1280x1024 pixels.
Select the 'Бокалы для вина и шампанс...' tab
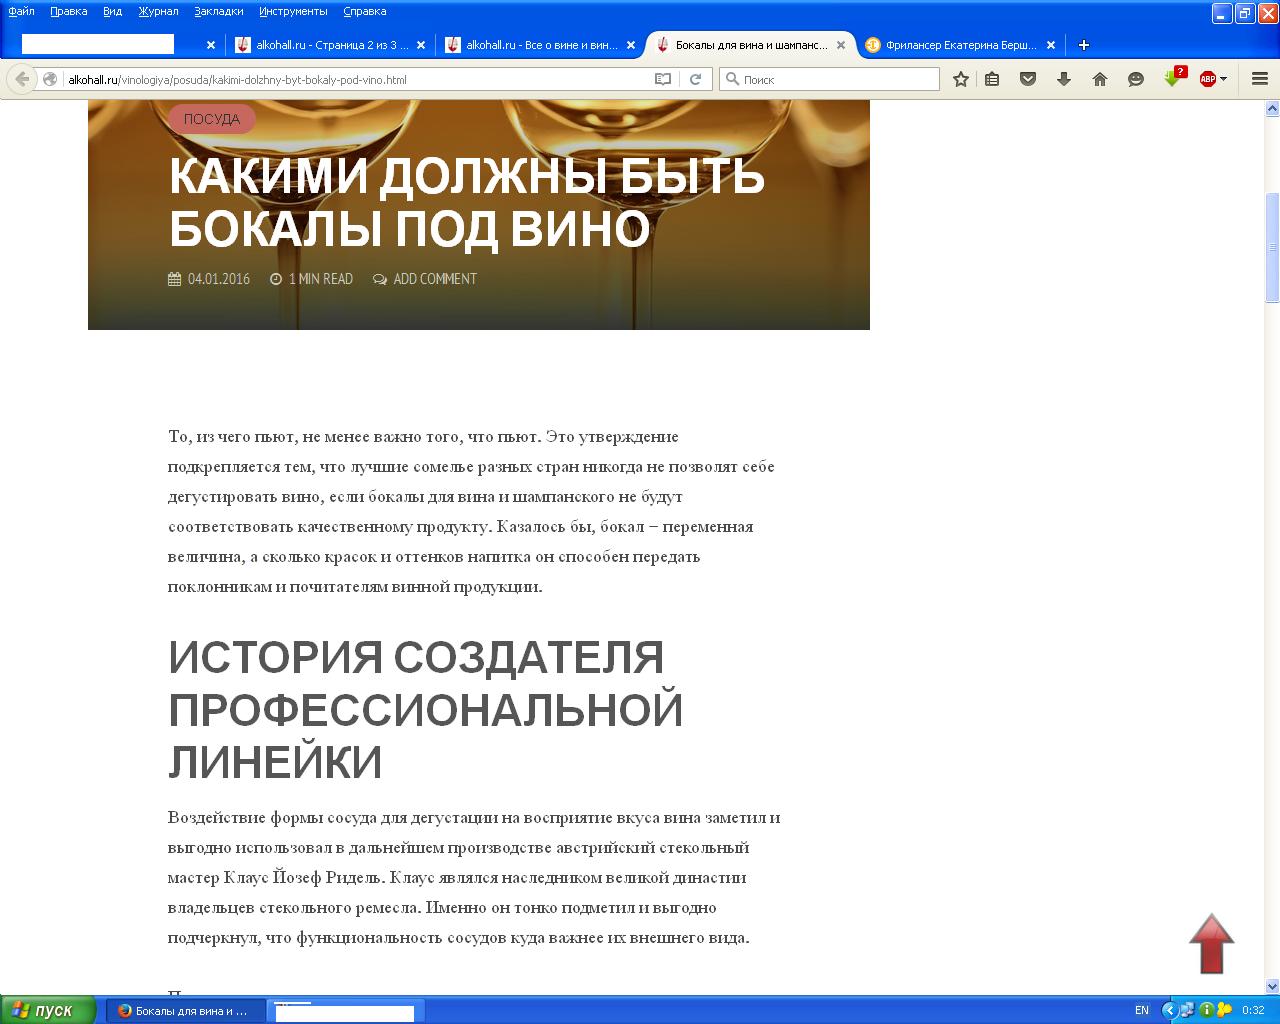tap(750, 45)
